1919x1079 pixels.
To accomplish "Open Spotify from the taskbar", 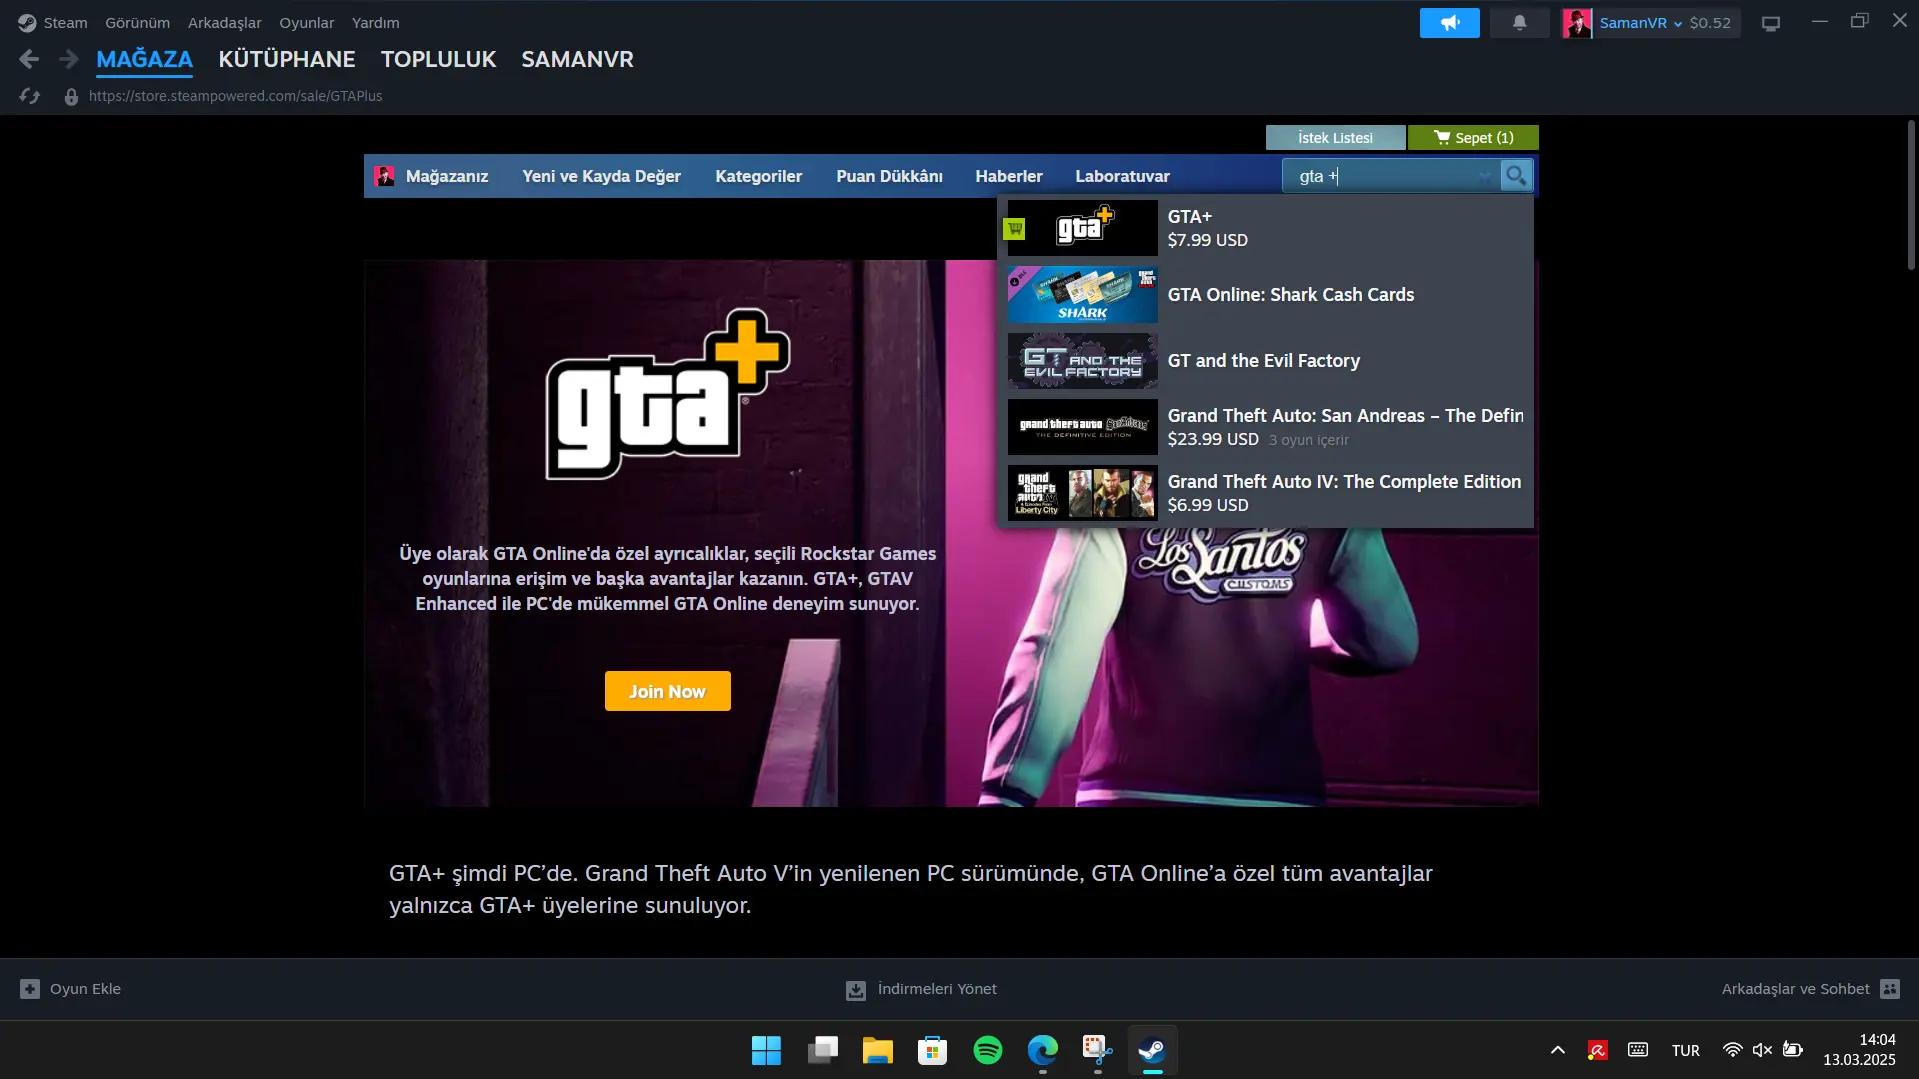I will coord(988,1050).
